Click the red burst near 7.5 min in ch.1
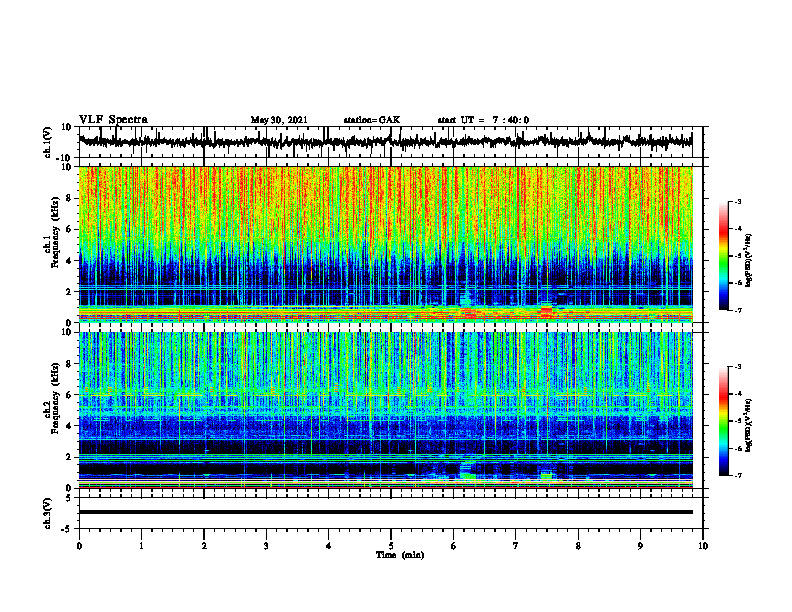 coord(547,311)
